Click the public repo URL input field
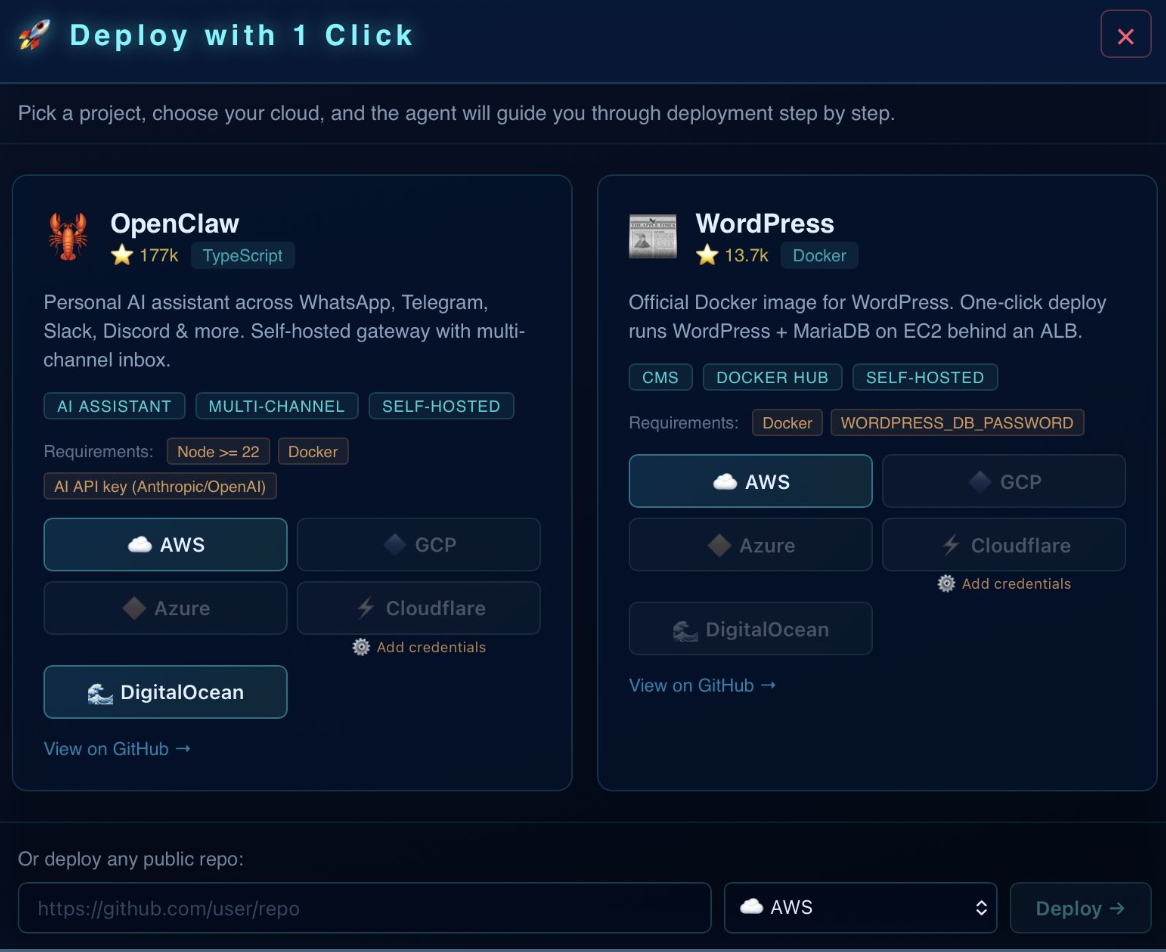1166x952 pixels. coord(364,907)
